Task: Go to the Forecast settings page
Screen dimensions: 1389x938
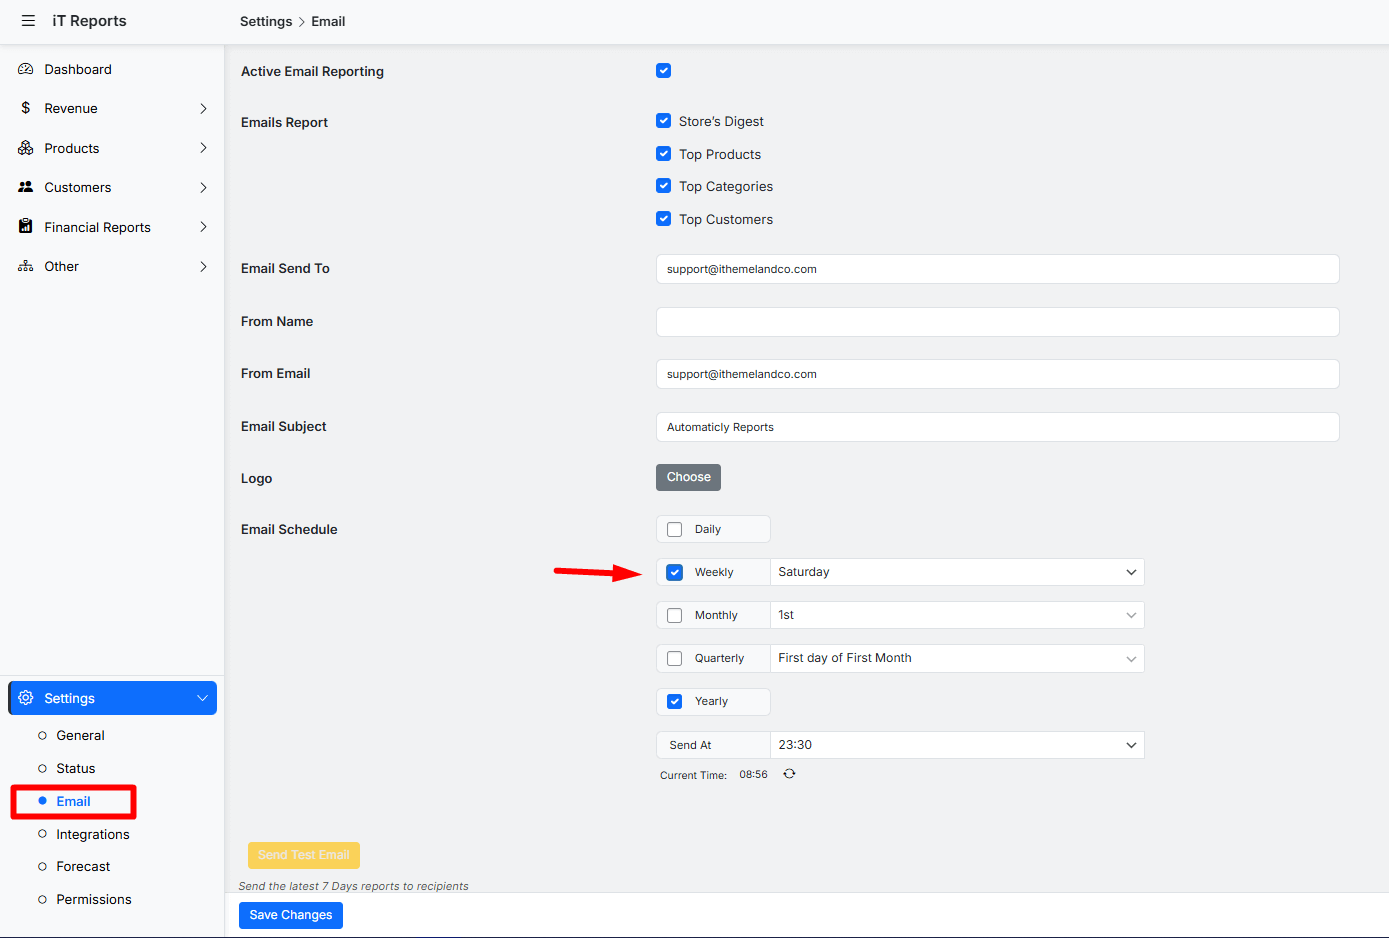Action: pos(83,867)
